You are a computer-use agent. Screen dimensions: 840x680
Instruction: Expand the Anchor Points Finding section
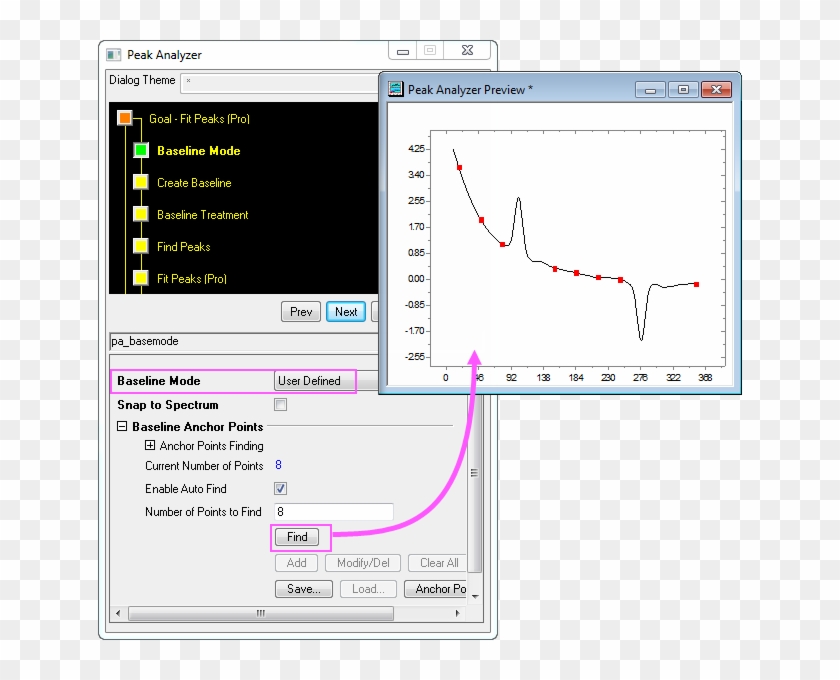(x=148, y=445)
